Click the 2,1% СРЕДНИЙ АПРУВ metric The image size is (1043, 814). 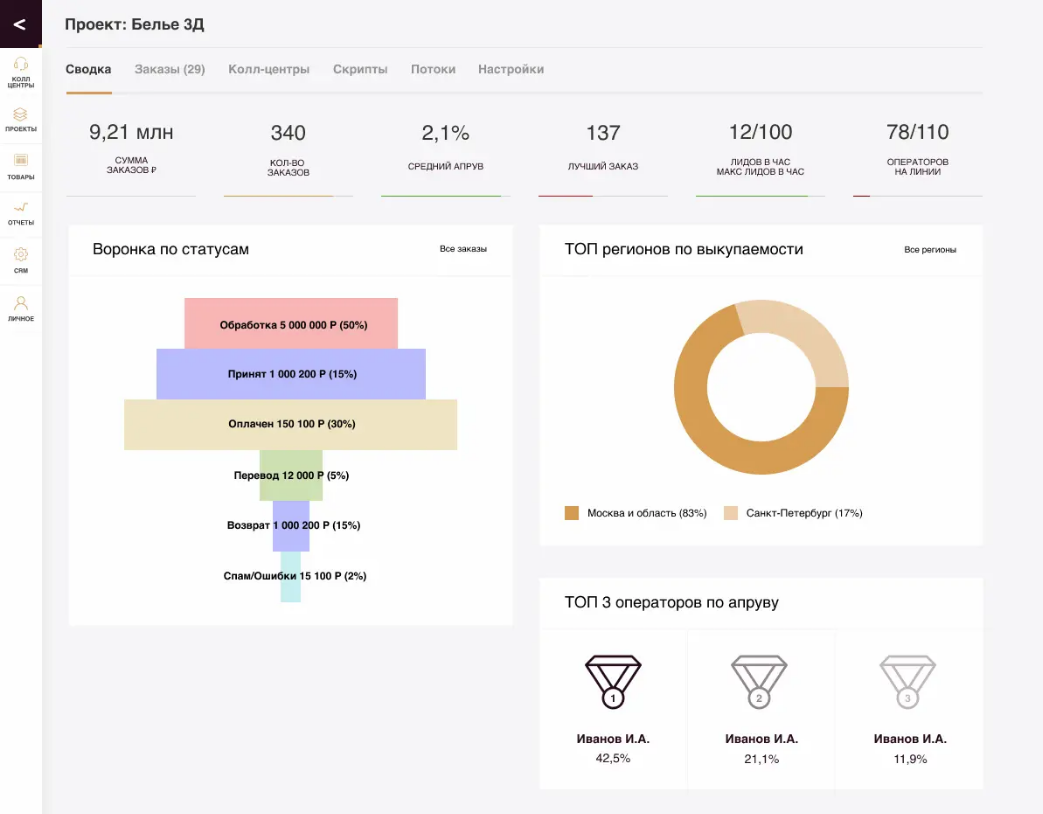446,149
